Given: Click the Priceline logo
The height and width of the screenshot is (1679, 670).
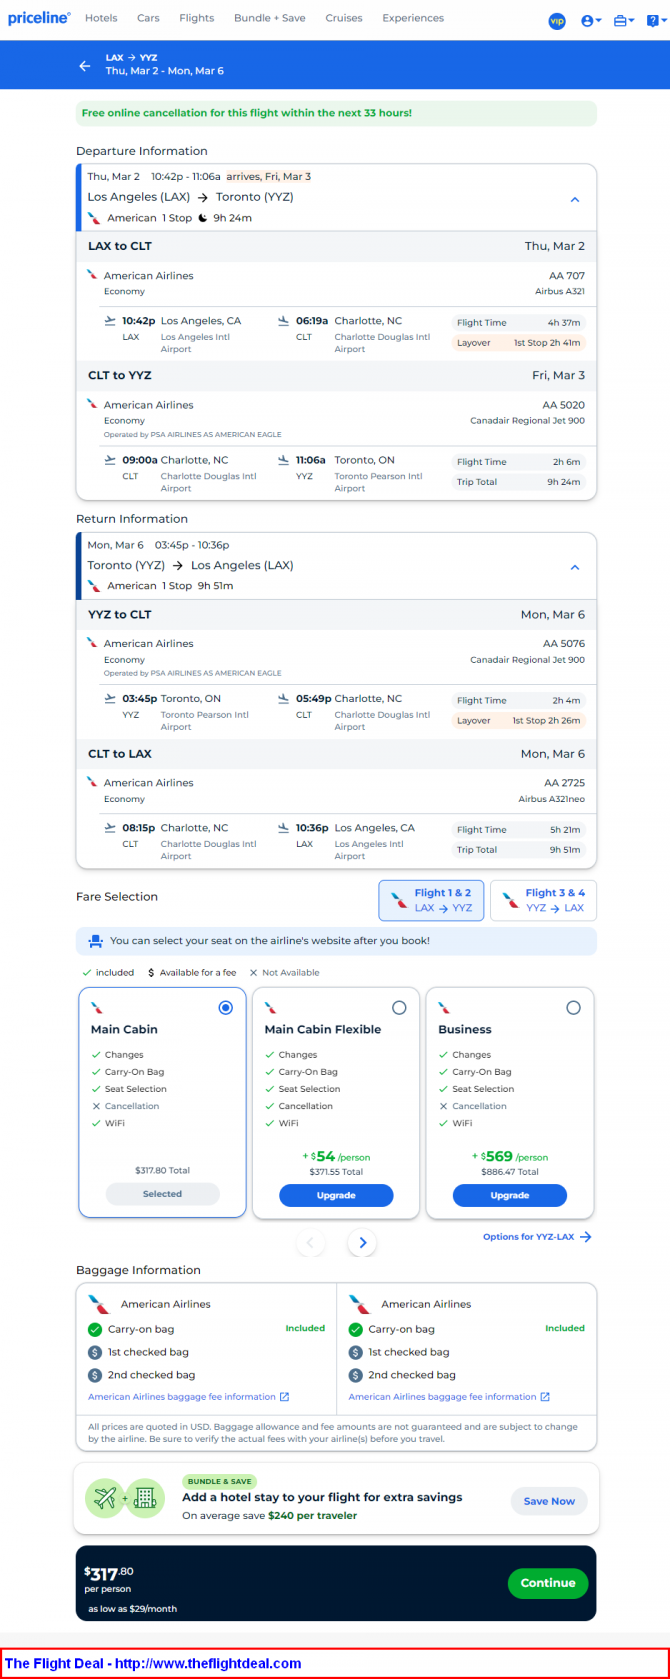Looking at the screenshot, I should [x=39, y=18].
